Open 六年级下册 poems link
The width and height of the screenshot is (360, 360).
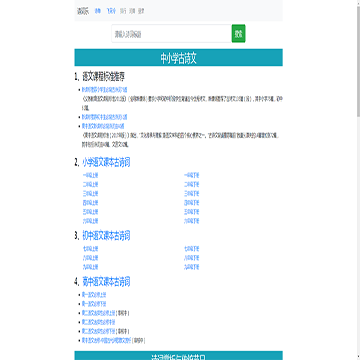[192, 221]
